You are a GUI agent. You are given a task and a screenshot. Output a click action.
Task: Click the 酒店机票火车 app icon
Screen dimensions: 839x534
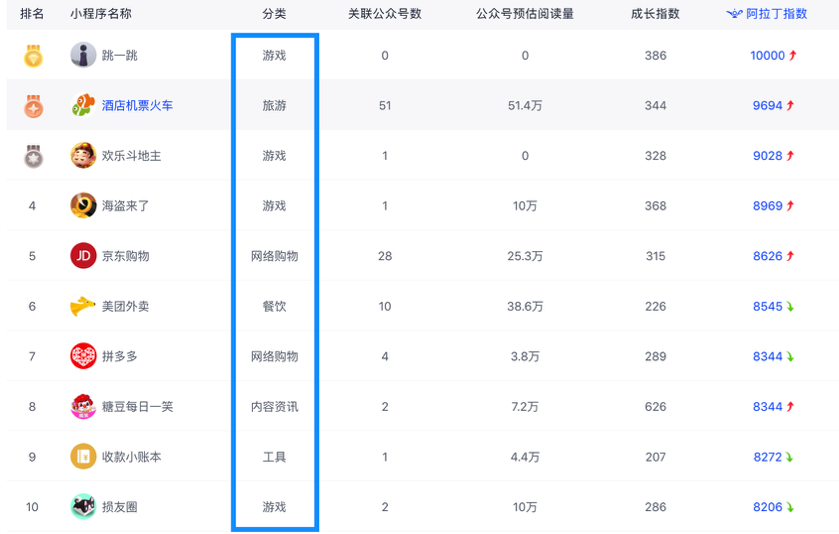(83, 105)
